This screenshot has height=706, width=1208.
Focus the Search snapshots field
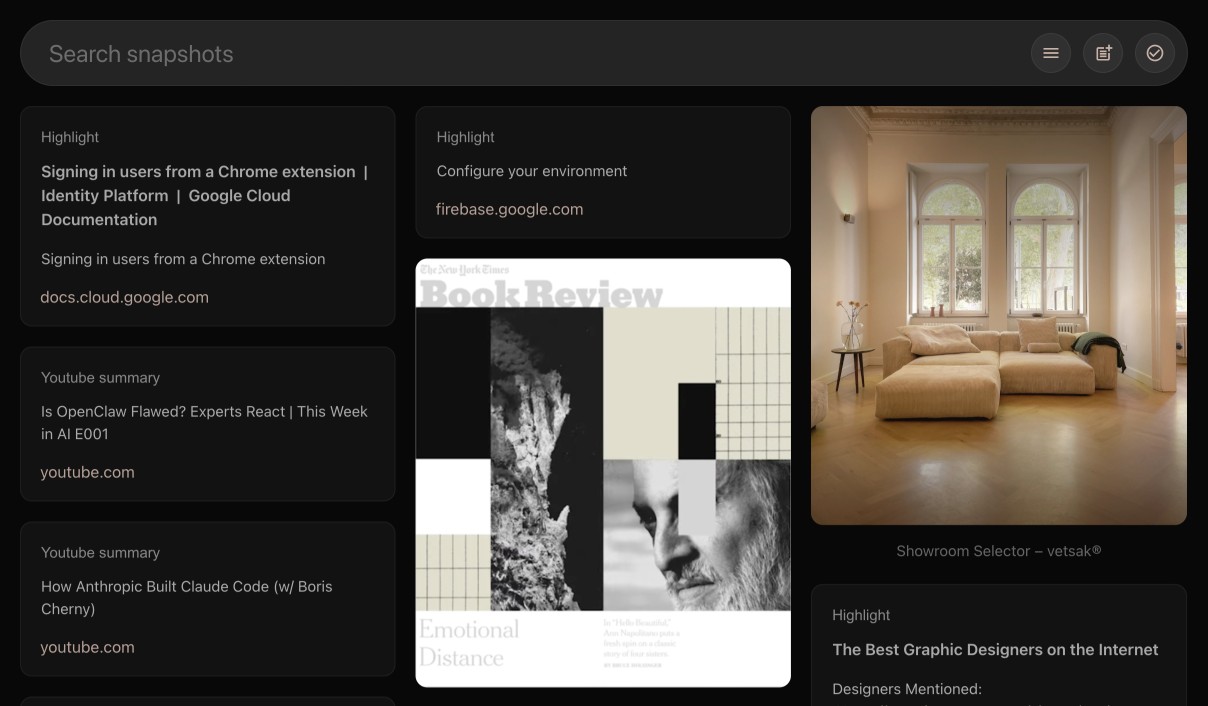point(500,54)
